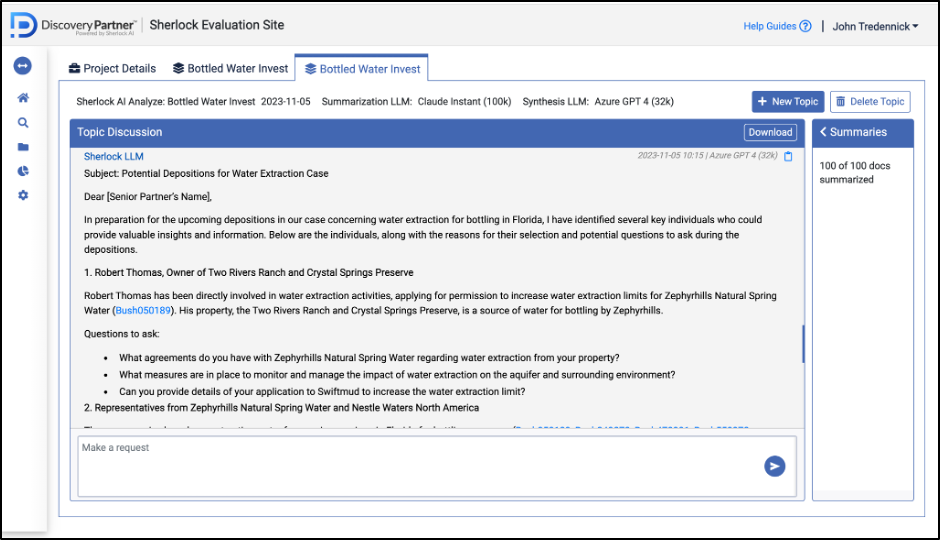Image resolution: width=940 pixels, height=540 pixels.
Task: Download the topic discussion
Action: [770, 132]
